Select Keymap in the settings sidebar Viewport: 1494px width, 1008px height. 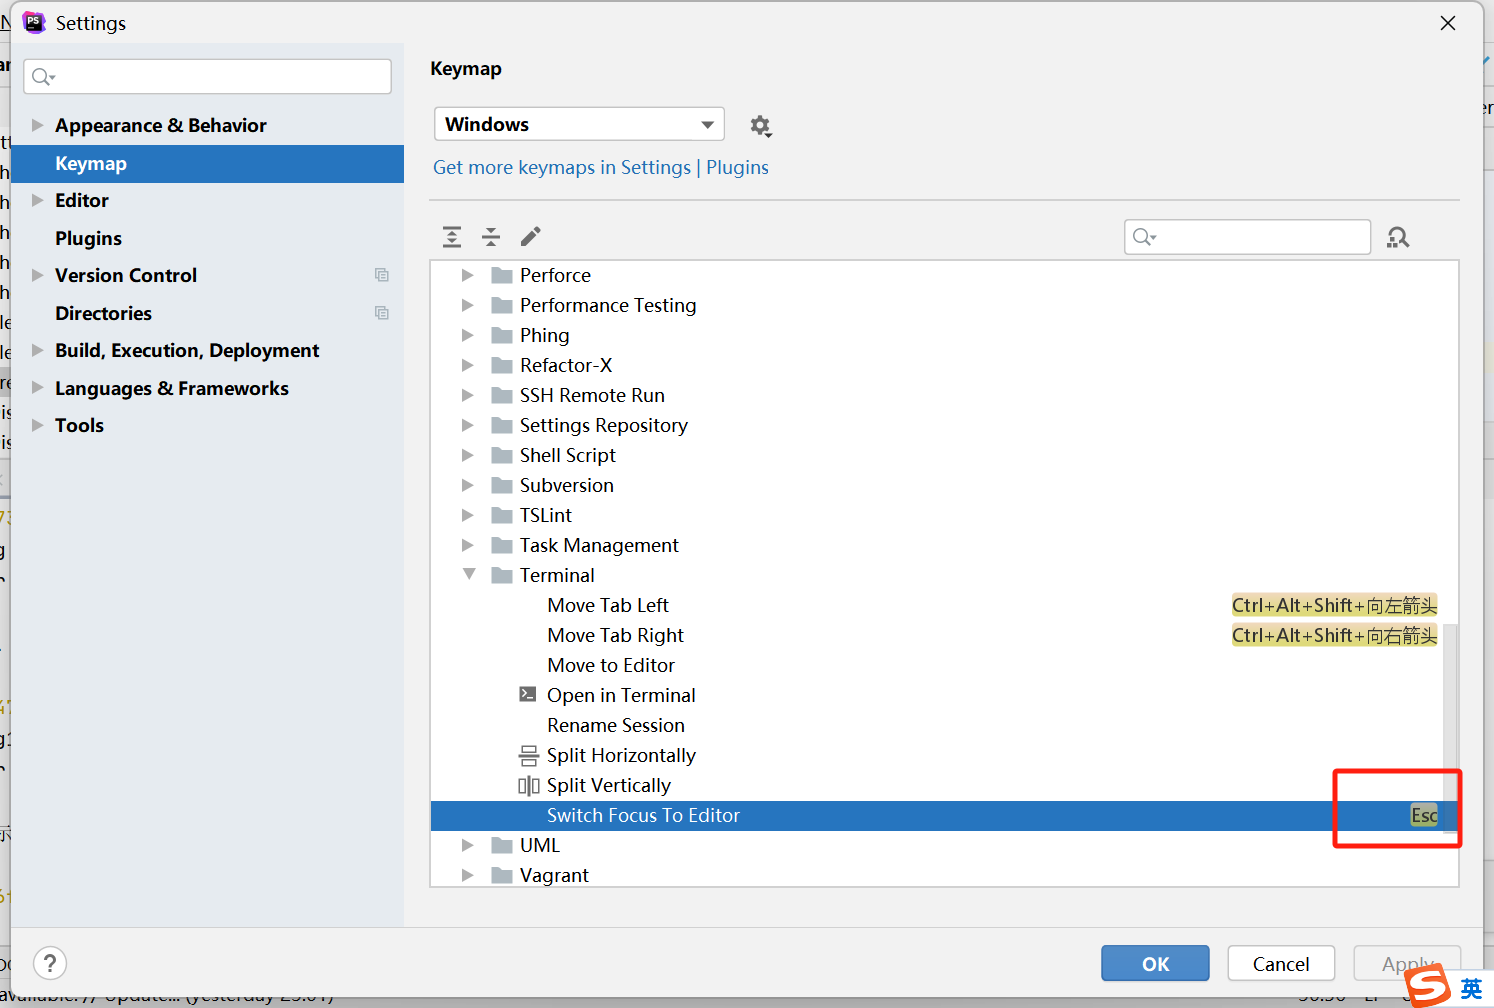tap(207, 163)
